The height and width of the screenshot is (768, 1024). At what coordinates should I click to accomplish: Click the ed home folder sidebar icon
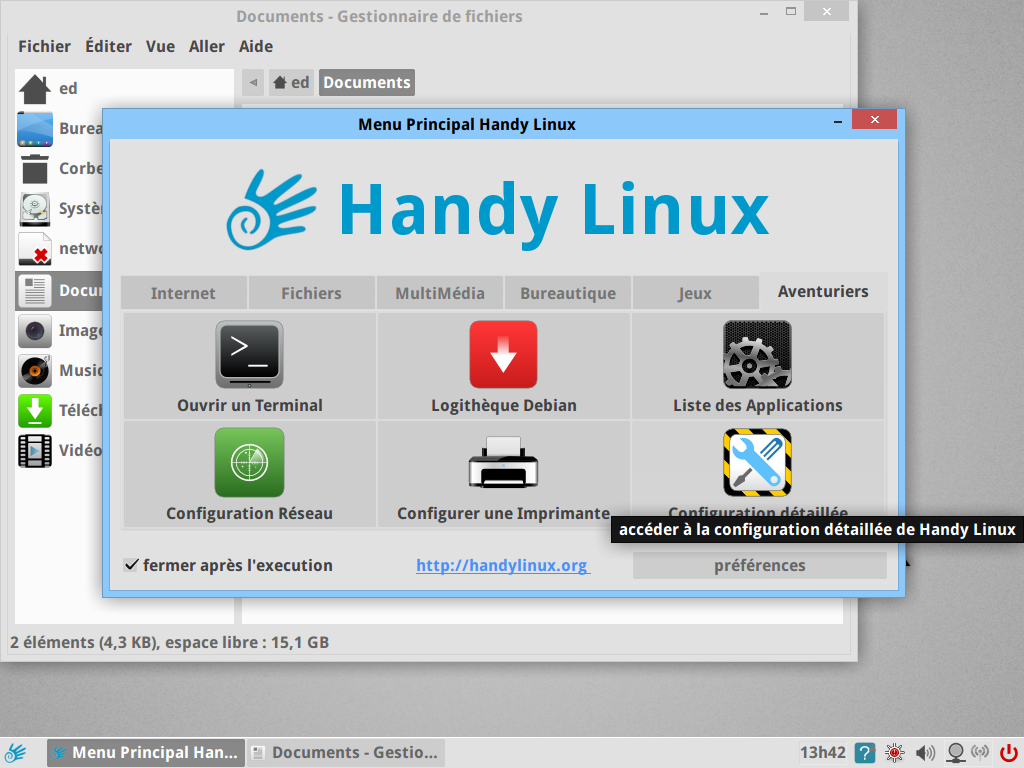35,89
